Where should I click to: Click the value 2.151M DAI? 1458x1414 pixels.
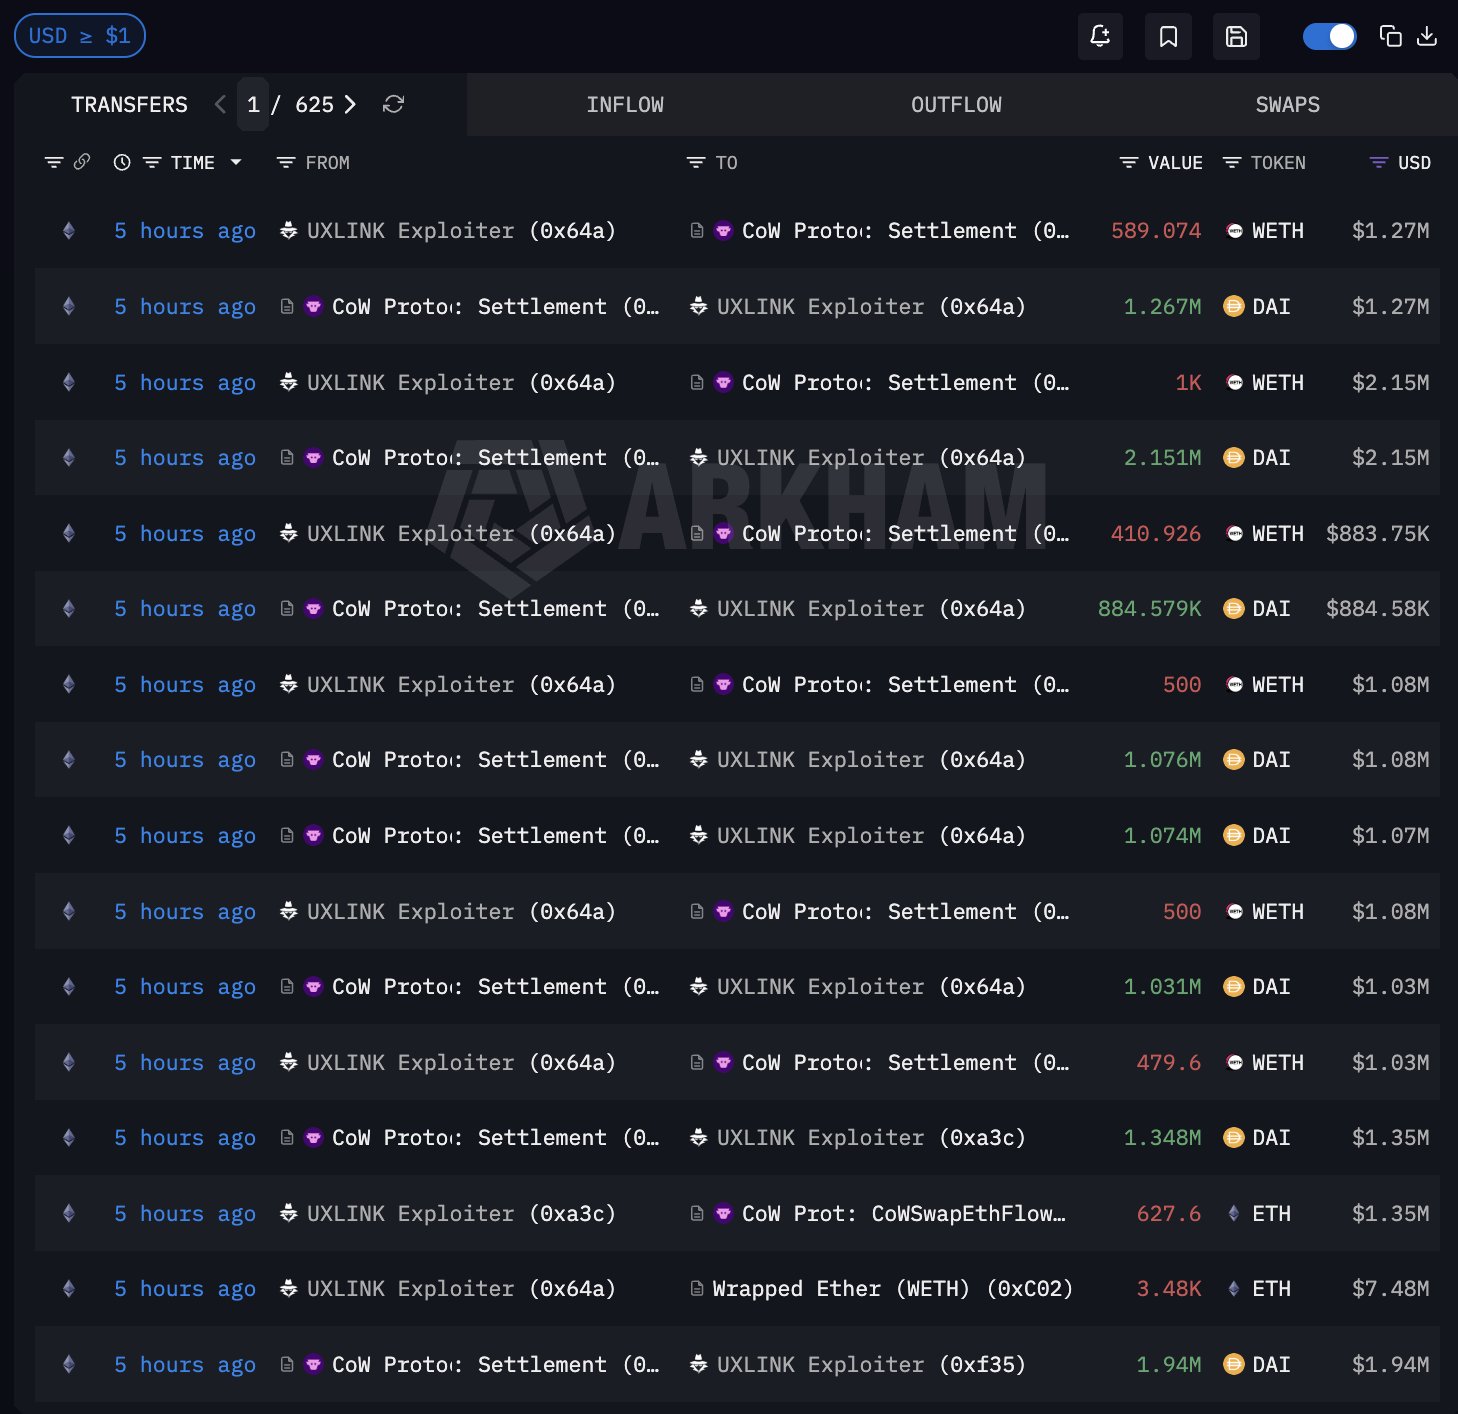(x=1162, y=458)
